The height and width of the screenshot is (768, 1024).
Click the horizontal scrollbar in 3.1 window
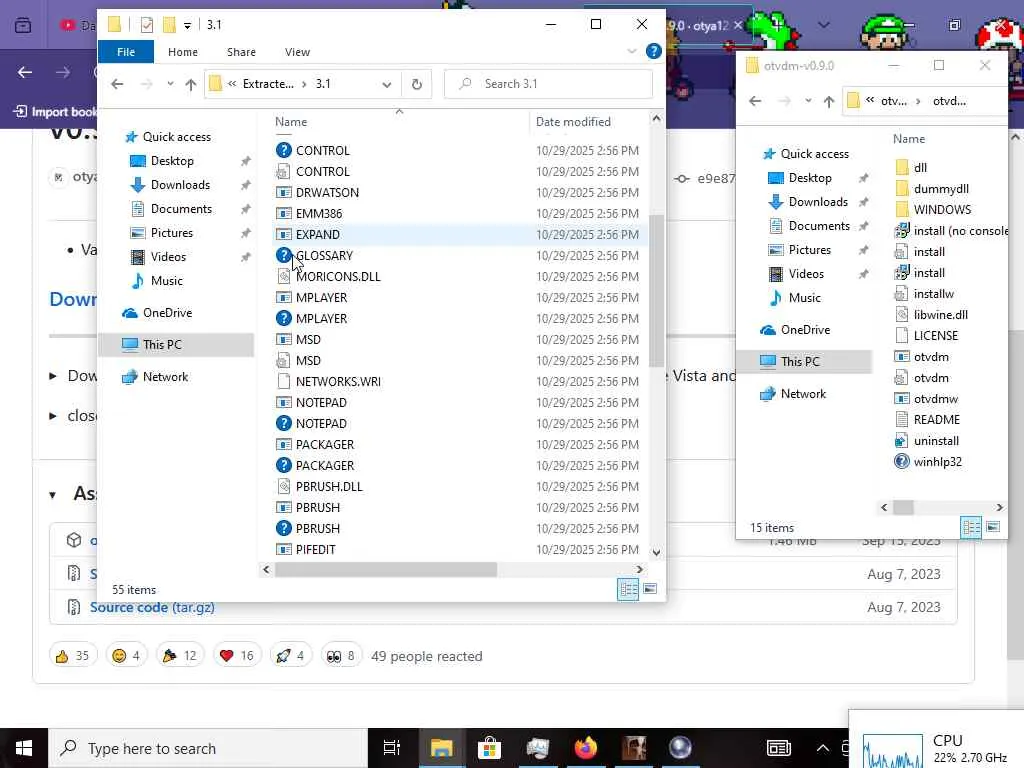[385, 569]
